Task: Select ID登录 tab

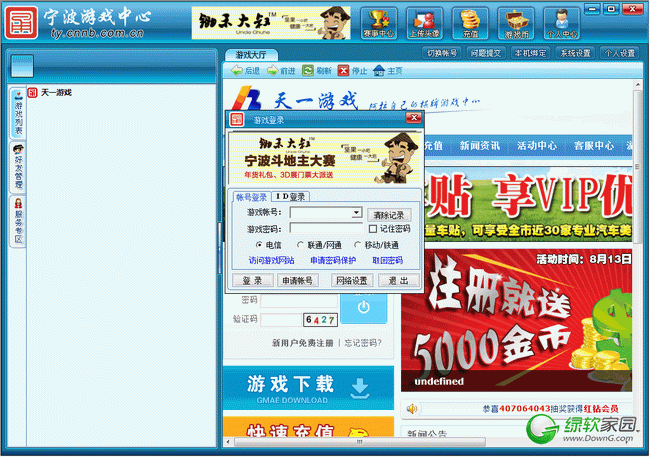Action: (x=290, y=197)
